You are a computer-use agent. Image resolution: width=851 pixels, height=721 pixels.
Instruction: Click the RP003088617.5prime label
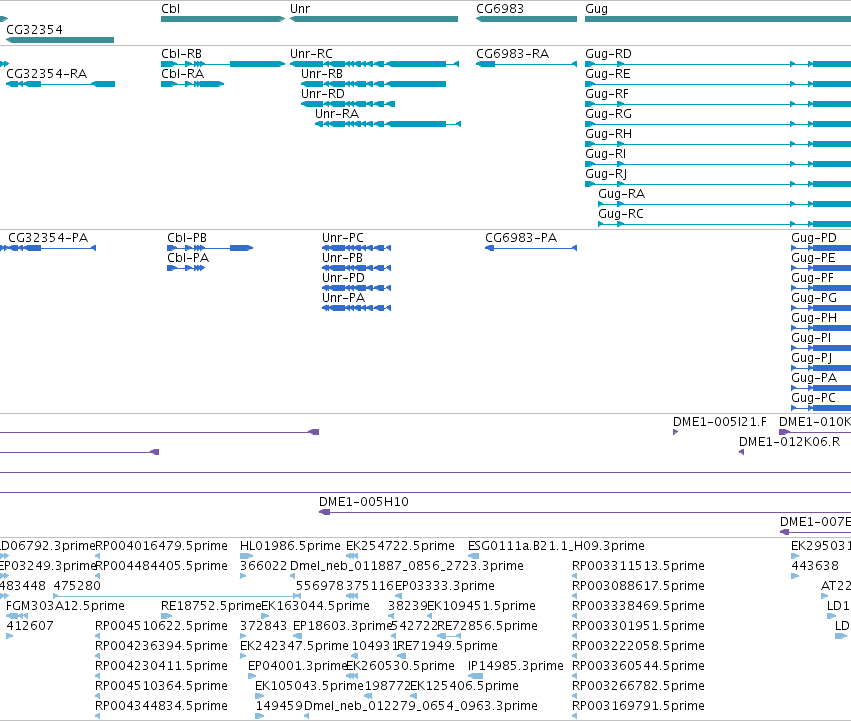point(638,586)
